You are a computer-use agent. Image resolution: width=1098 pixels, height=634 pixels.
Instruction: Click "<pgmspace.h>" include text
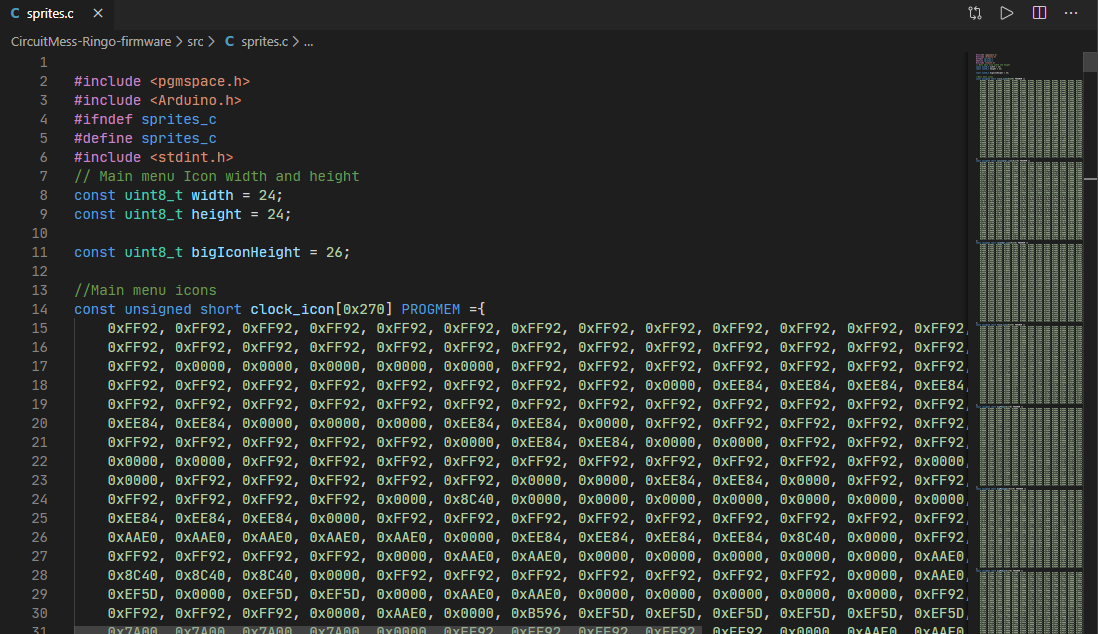(x=200, y=82)
